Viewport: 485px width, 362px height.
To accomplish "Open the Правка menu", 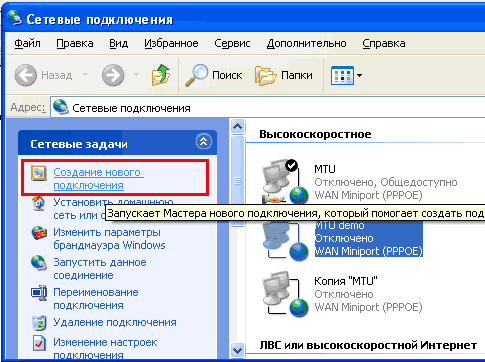I will 75,43.
